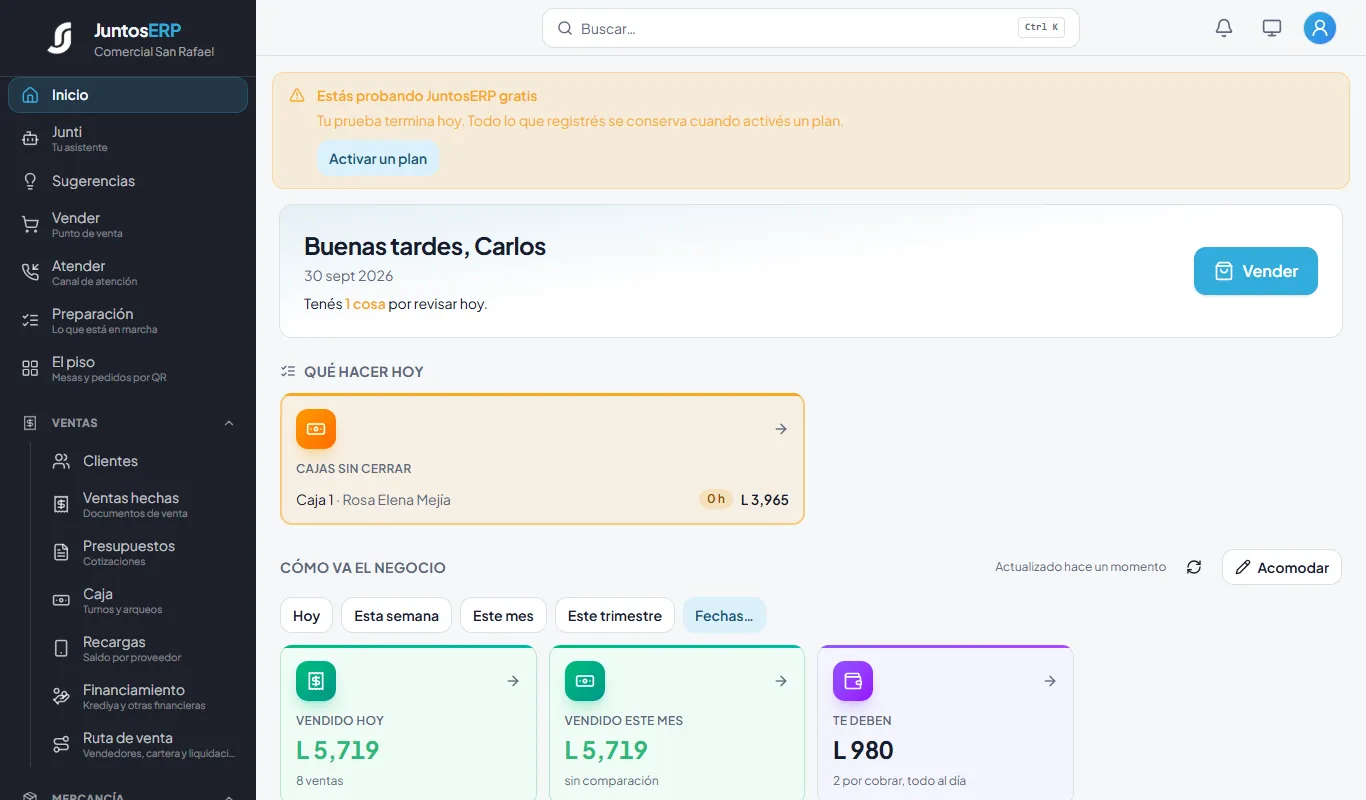This screenshot has height=800, width=1366.
Task: Select the Este mes period tab
Action: pyautogui.click(x=503, y=616)
